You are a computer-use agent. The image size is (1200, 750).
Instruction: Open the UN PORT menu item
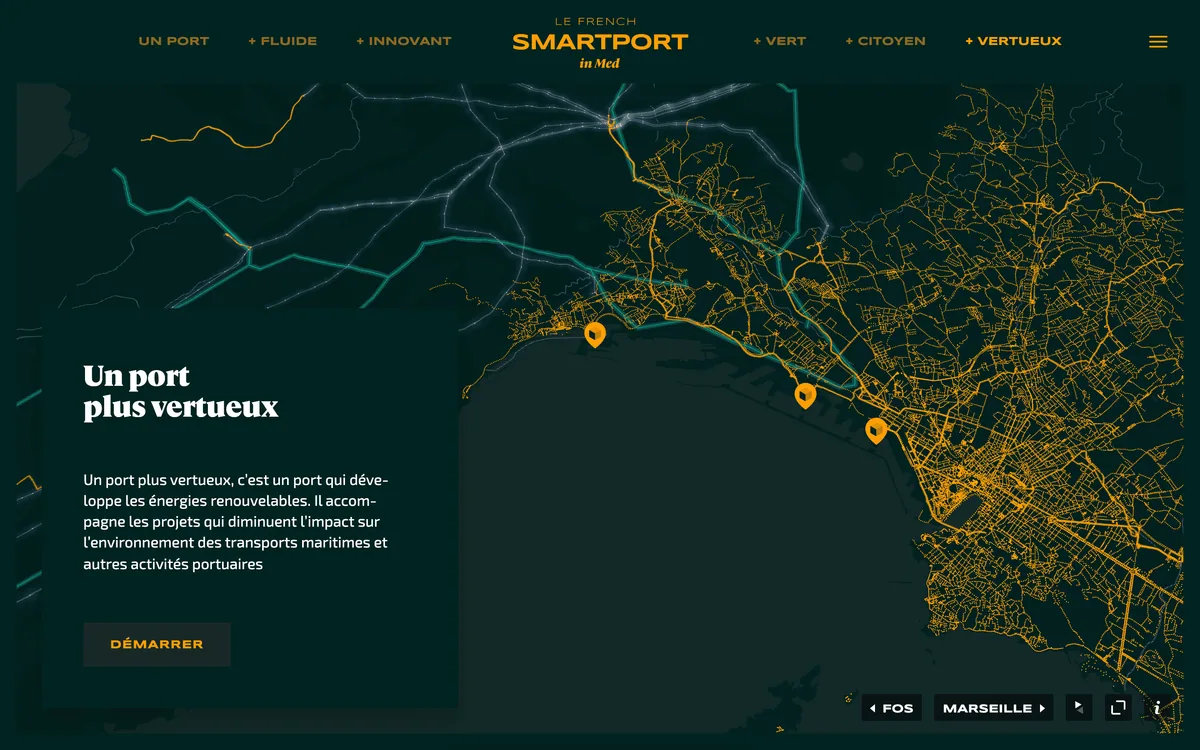click(174, 41)
